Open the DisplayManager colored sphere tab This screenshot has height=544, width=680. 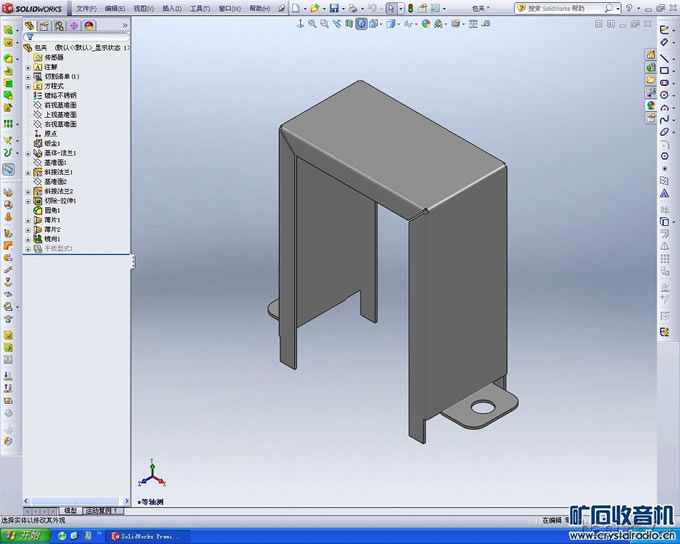click(89, 26)
